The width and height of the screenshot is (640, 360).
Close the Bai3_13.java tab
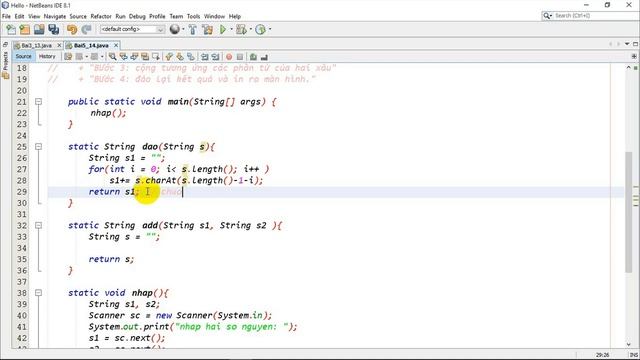(x=59, y=45)
